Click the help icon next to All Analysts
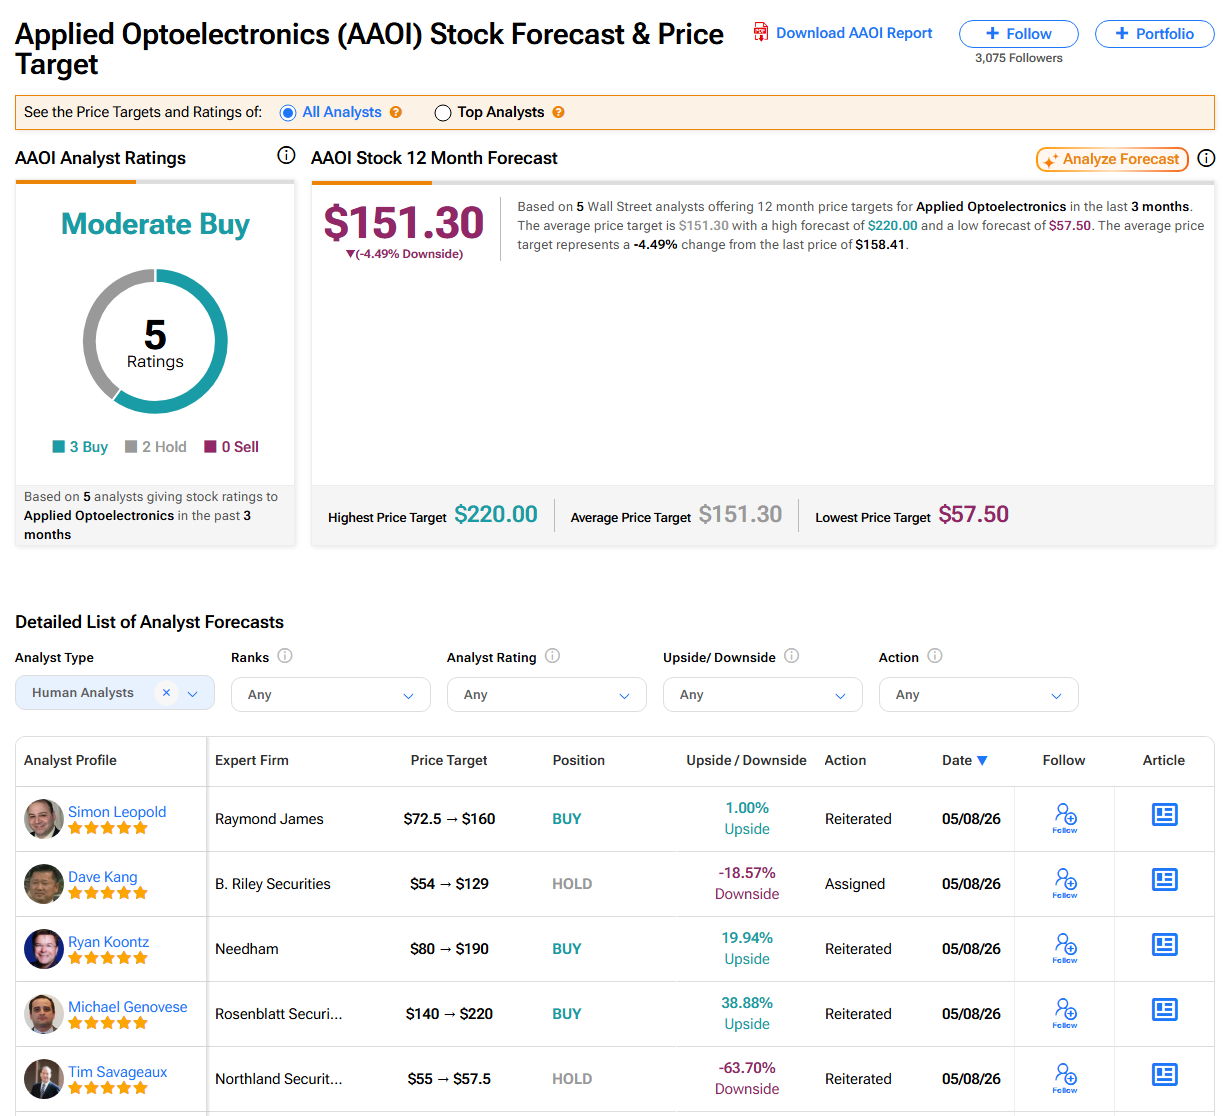This screenshot has height=1116, width=1224. point(396,112)
